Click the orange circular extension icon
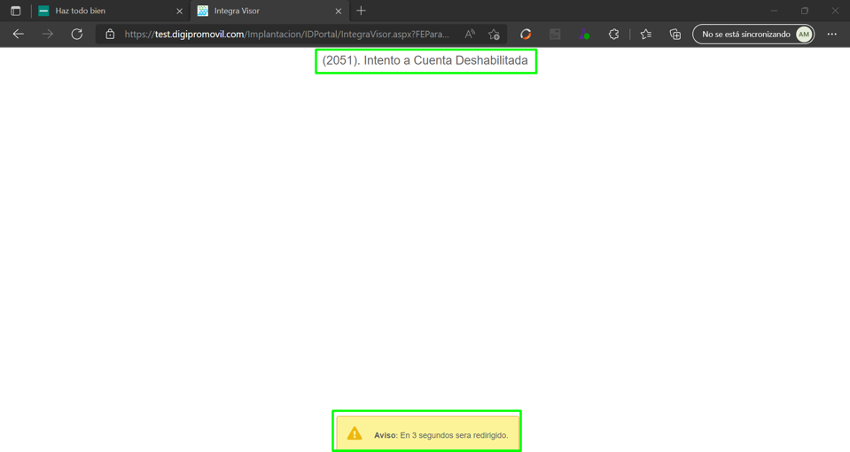 [526, 34]
